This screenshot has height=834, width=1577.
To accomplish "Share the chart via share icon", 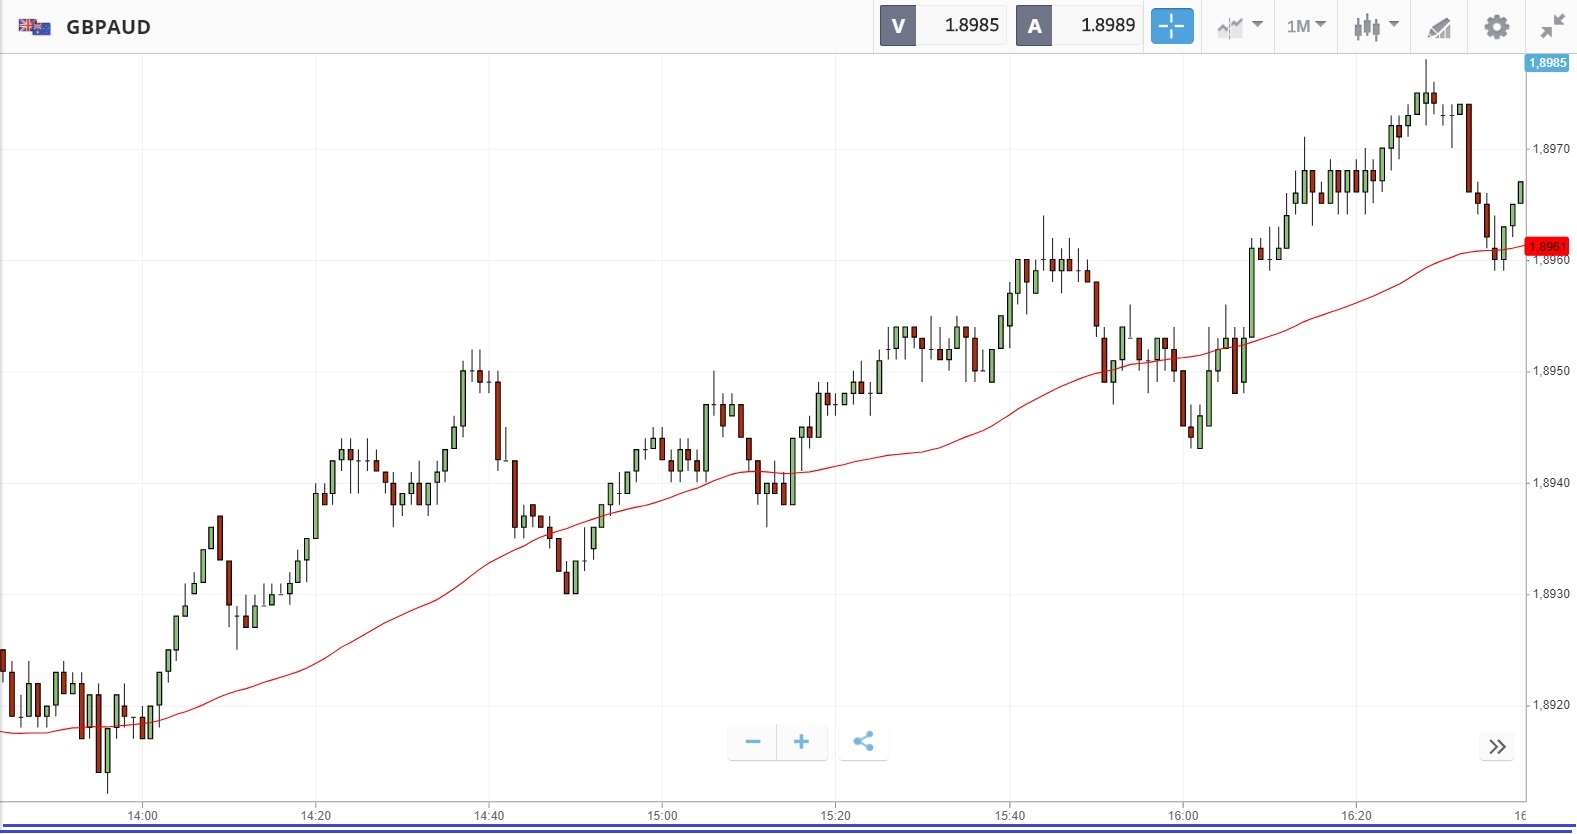I will pyautogui.click(x=864, y=742).
